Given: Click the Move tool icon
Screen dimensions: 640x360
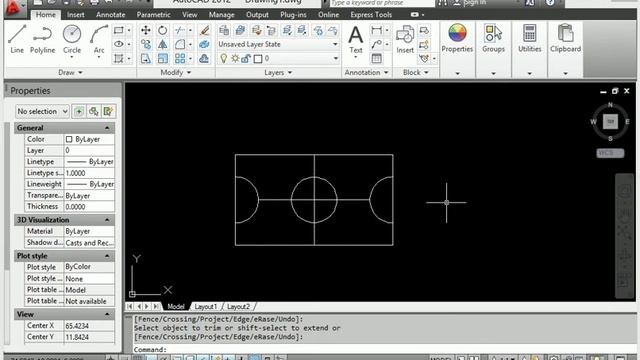Looking at the screenshot, I should (145, 30).
